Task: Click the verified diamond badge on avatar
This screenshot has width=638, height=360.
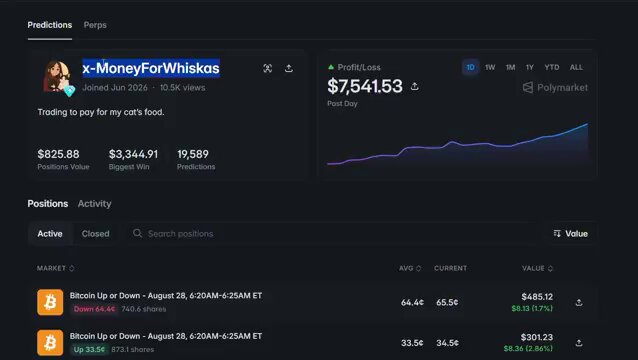Action: [70, 91]
